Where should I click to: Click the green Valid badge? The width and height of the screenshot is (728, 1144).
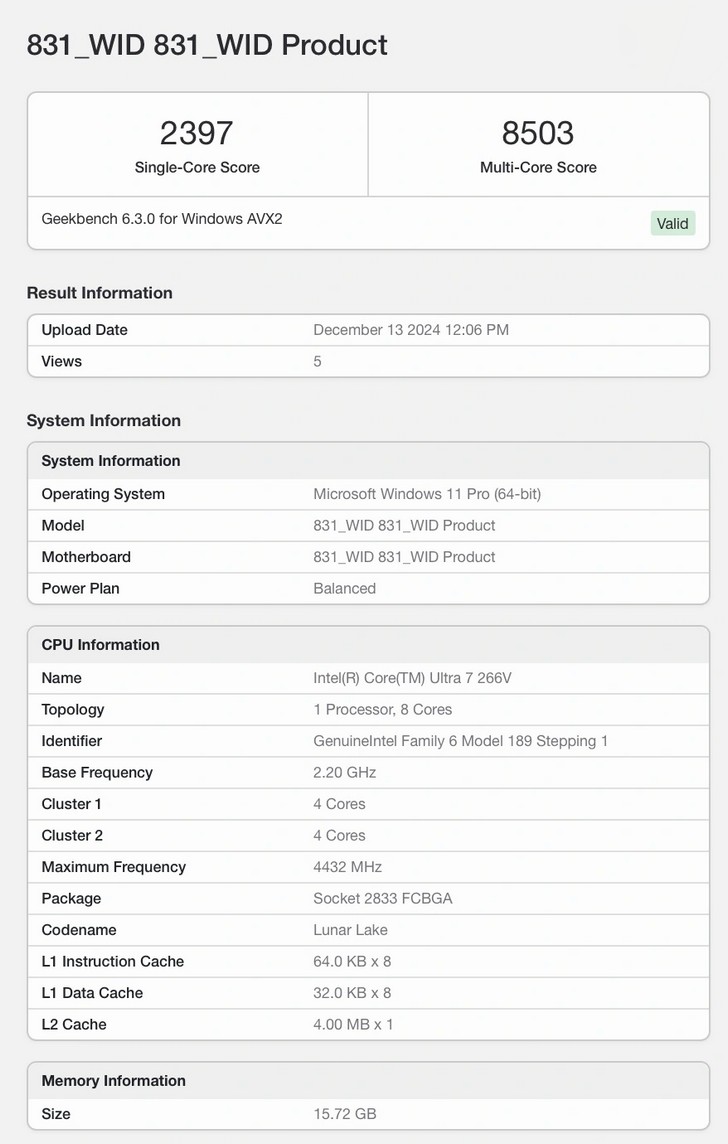pos(672,223)
